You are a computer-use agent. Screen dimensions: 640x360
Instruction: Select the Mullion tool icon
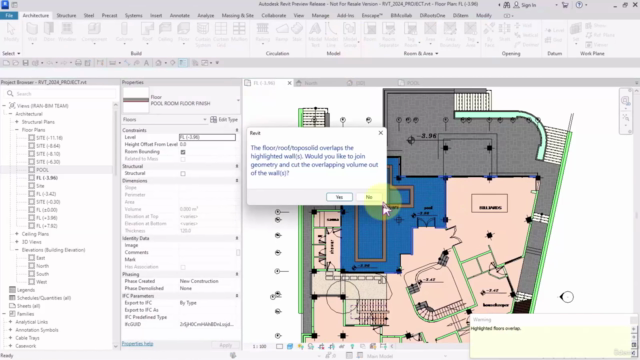tap(239, 29)
